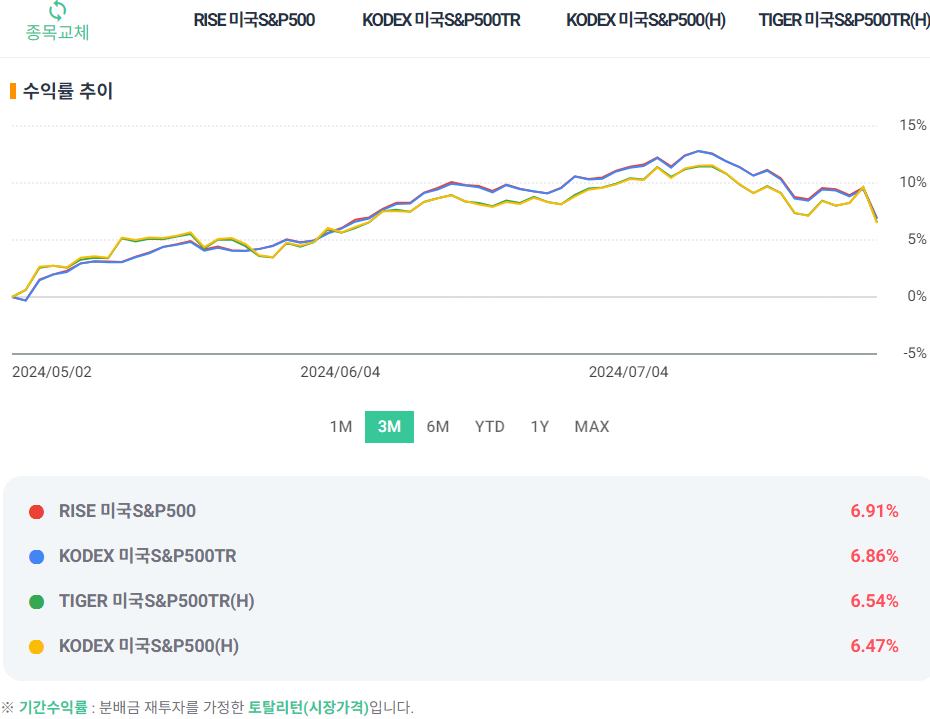
Task: Select RISE 미국S&P500 header
Action: pyautogui.click(x=254, y=20)
